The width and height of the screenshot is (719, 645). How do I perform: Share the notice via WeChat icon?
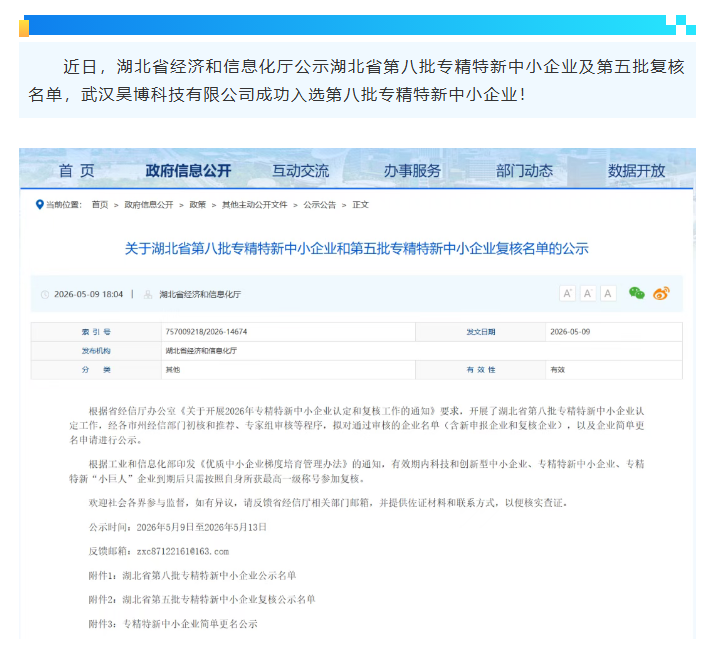coord(636,293)
